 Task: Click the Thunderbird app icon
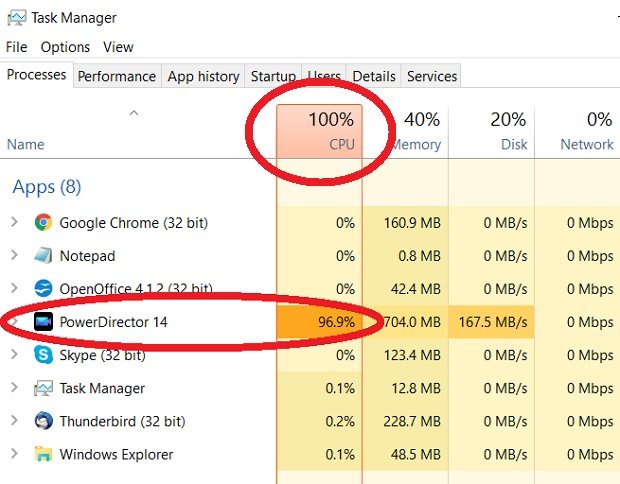pos(43,421)
